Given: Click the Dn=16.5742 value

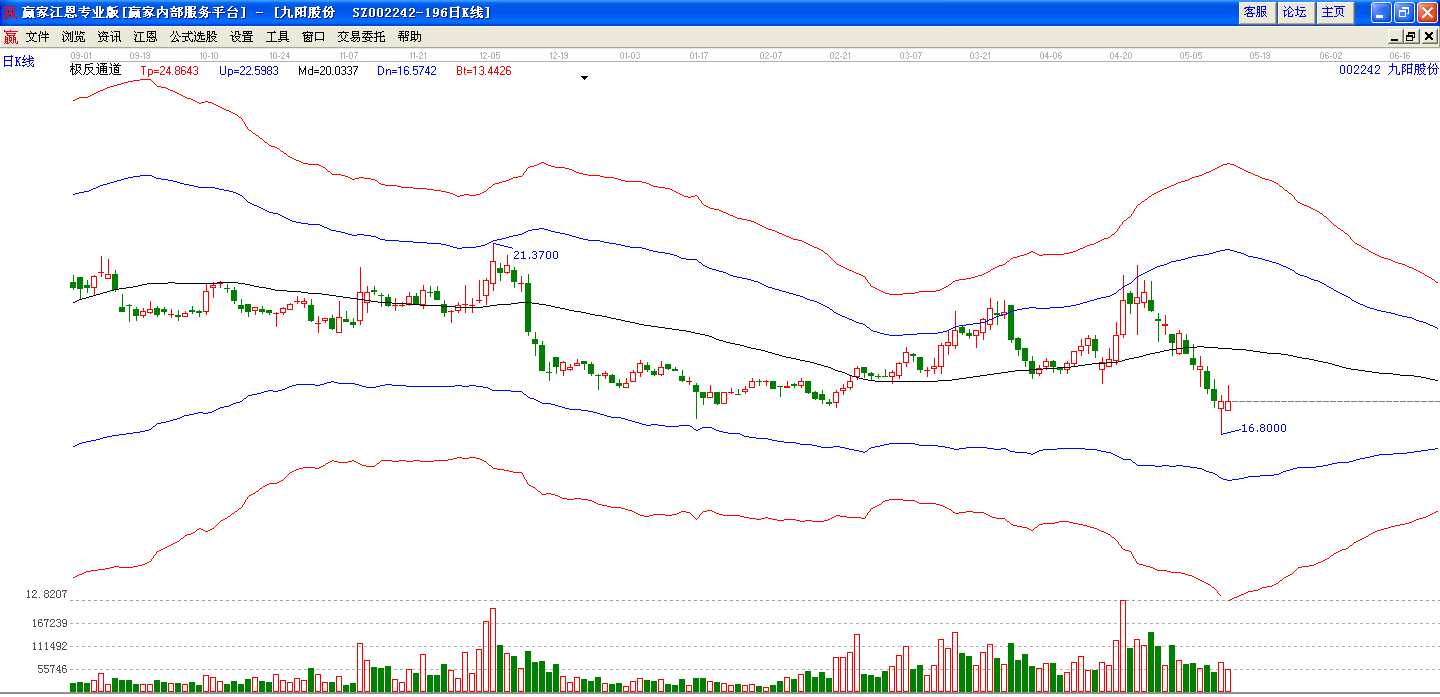Looking at the screenshot, I should click(x=407, y=71).
